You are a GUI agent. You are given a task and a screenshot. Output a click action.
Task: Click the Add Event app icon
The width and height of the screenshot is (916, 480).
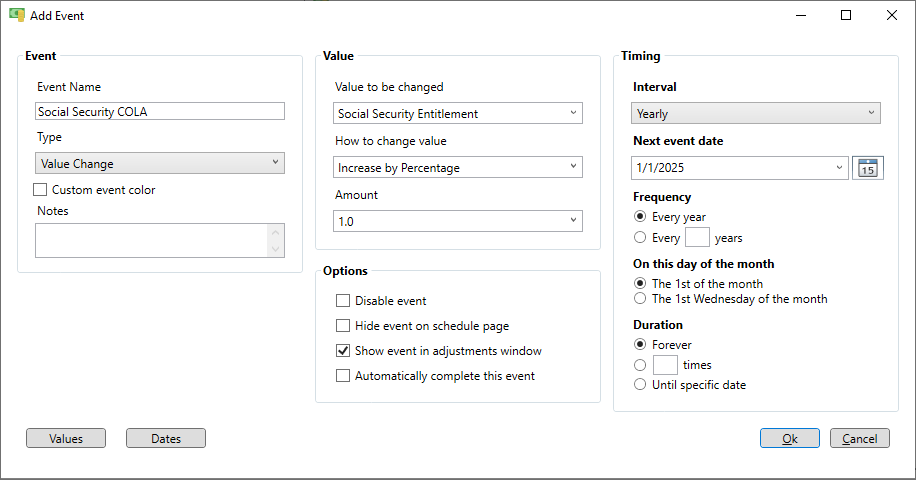pos(17,15)
